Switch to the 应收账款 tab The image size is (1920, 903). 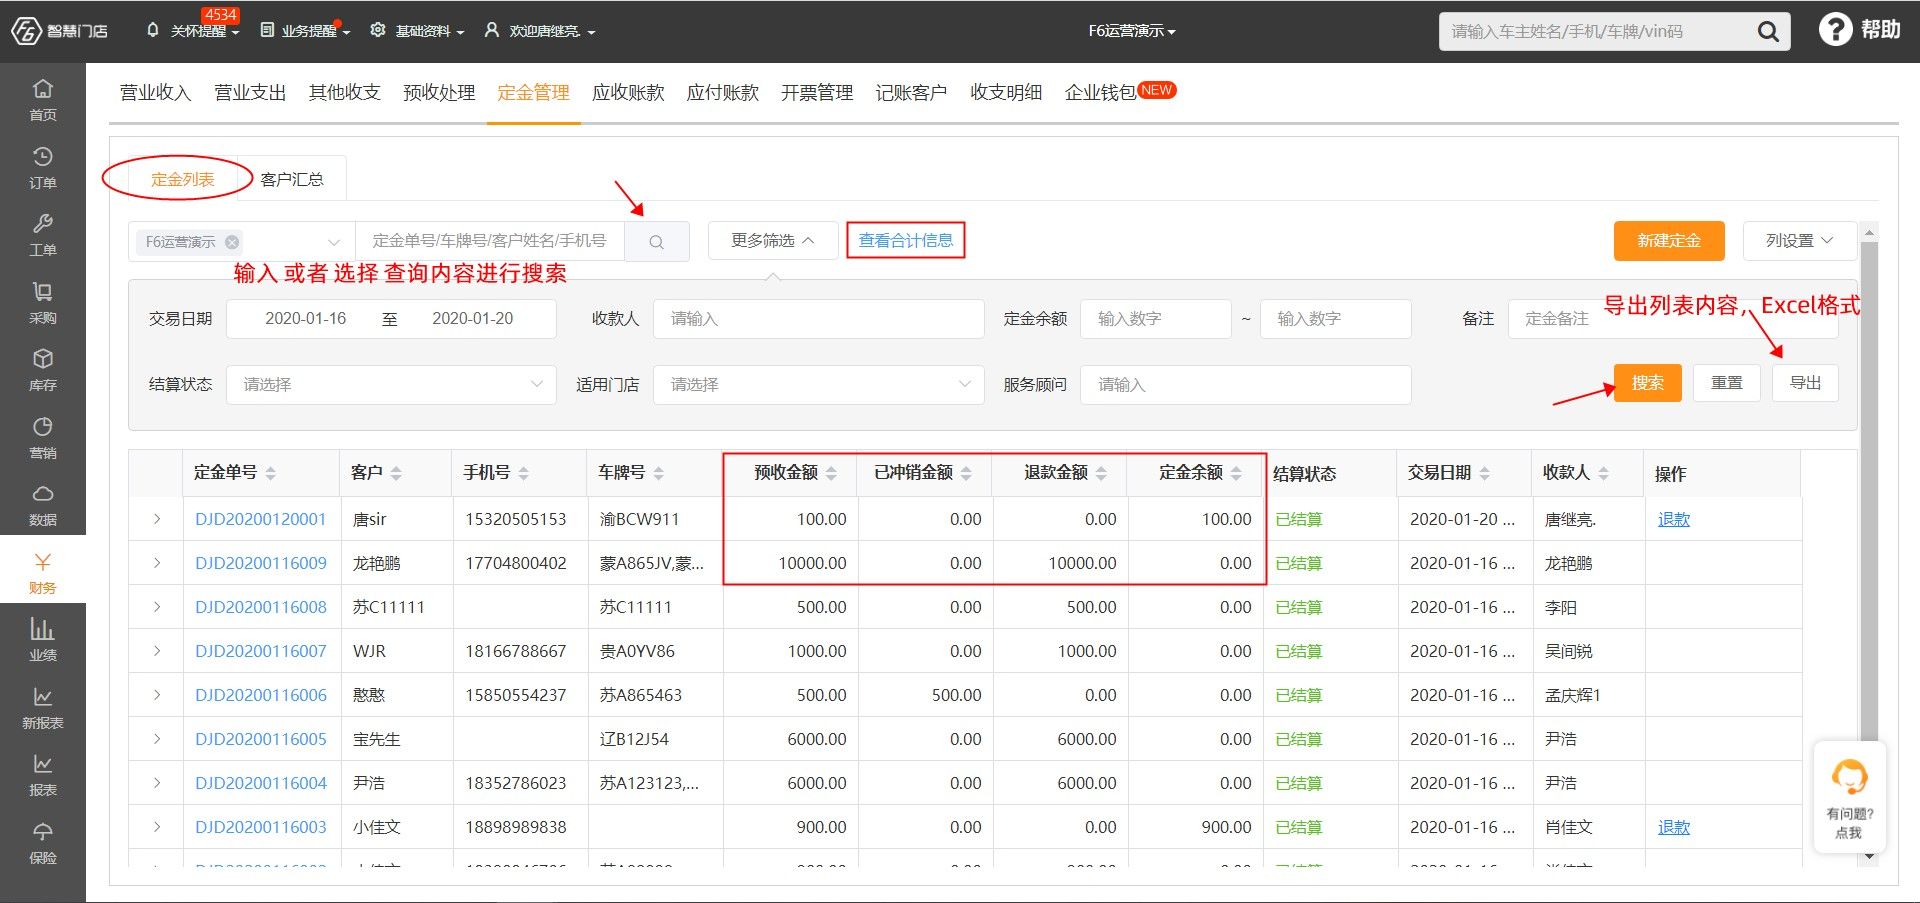click(628, 93)
